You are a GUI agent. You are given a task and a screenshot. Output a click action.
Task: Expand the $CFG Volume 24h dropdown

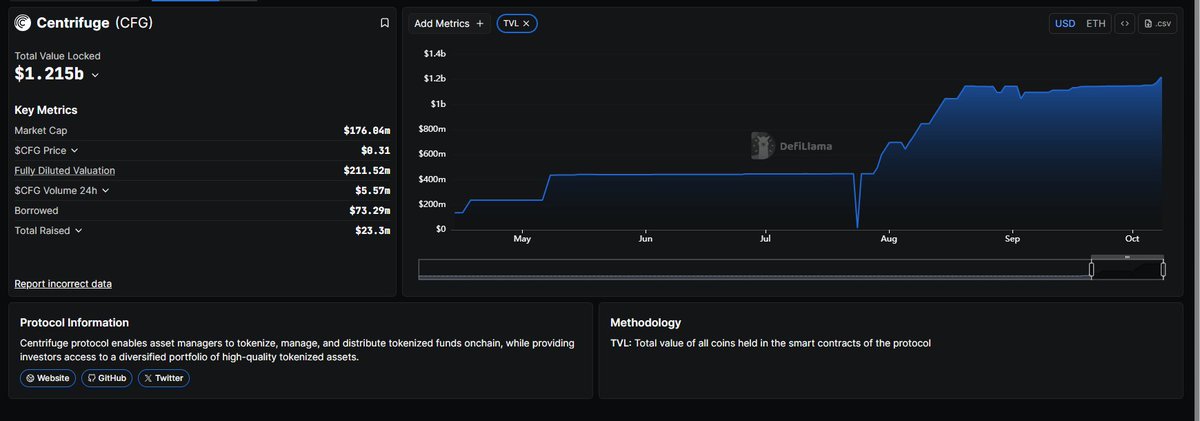[x=106, y=190]
